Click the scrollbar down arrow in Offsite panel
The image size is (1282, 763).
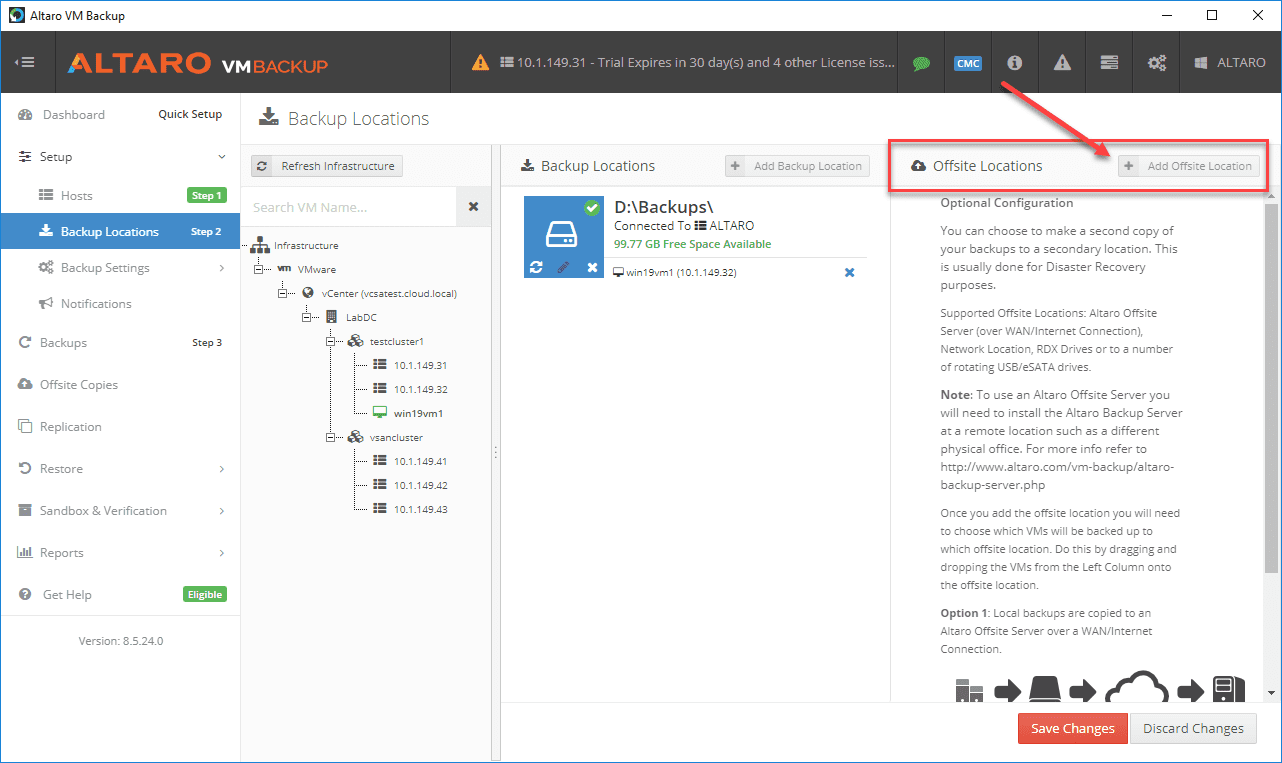point(1272,692)
